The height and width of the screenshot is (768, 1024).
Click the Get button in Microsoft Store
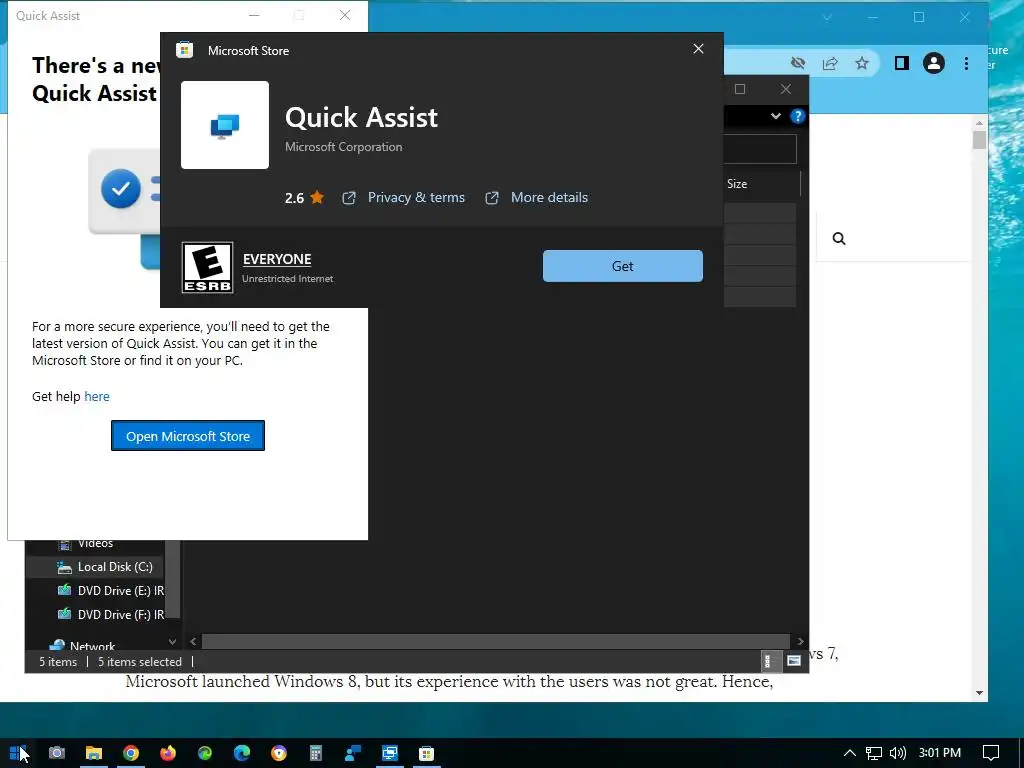tap(622, 266)
